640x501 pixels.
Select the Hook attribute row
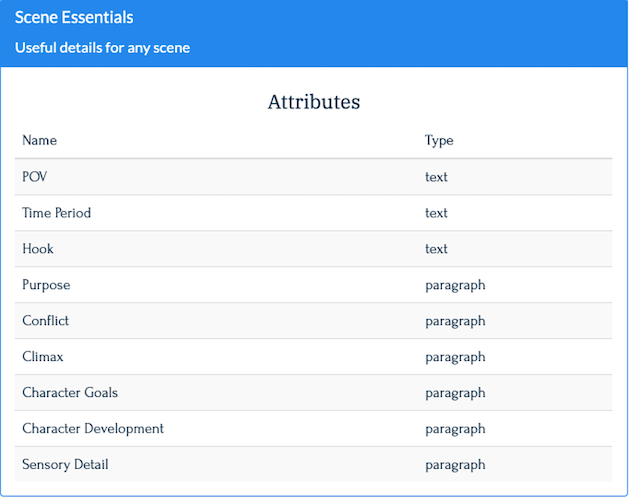tap(313, 249)
